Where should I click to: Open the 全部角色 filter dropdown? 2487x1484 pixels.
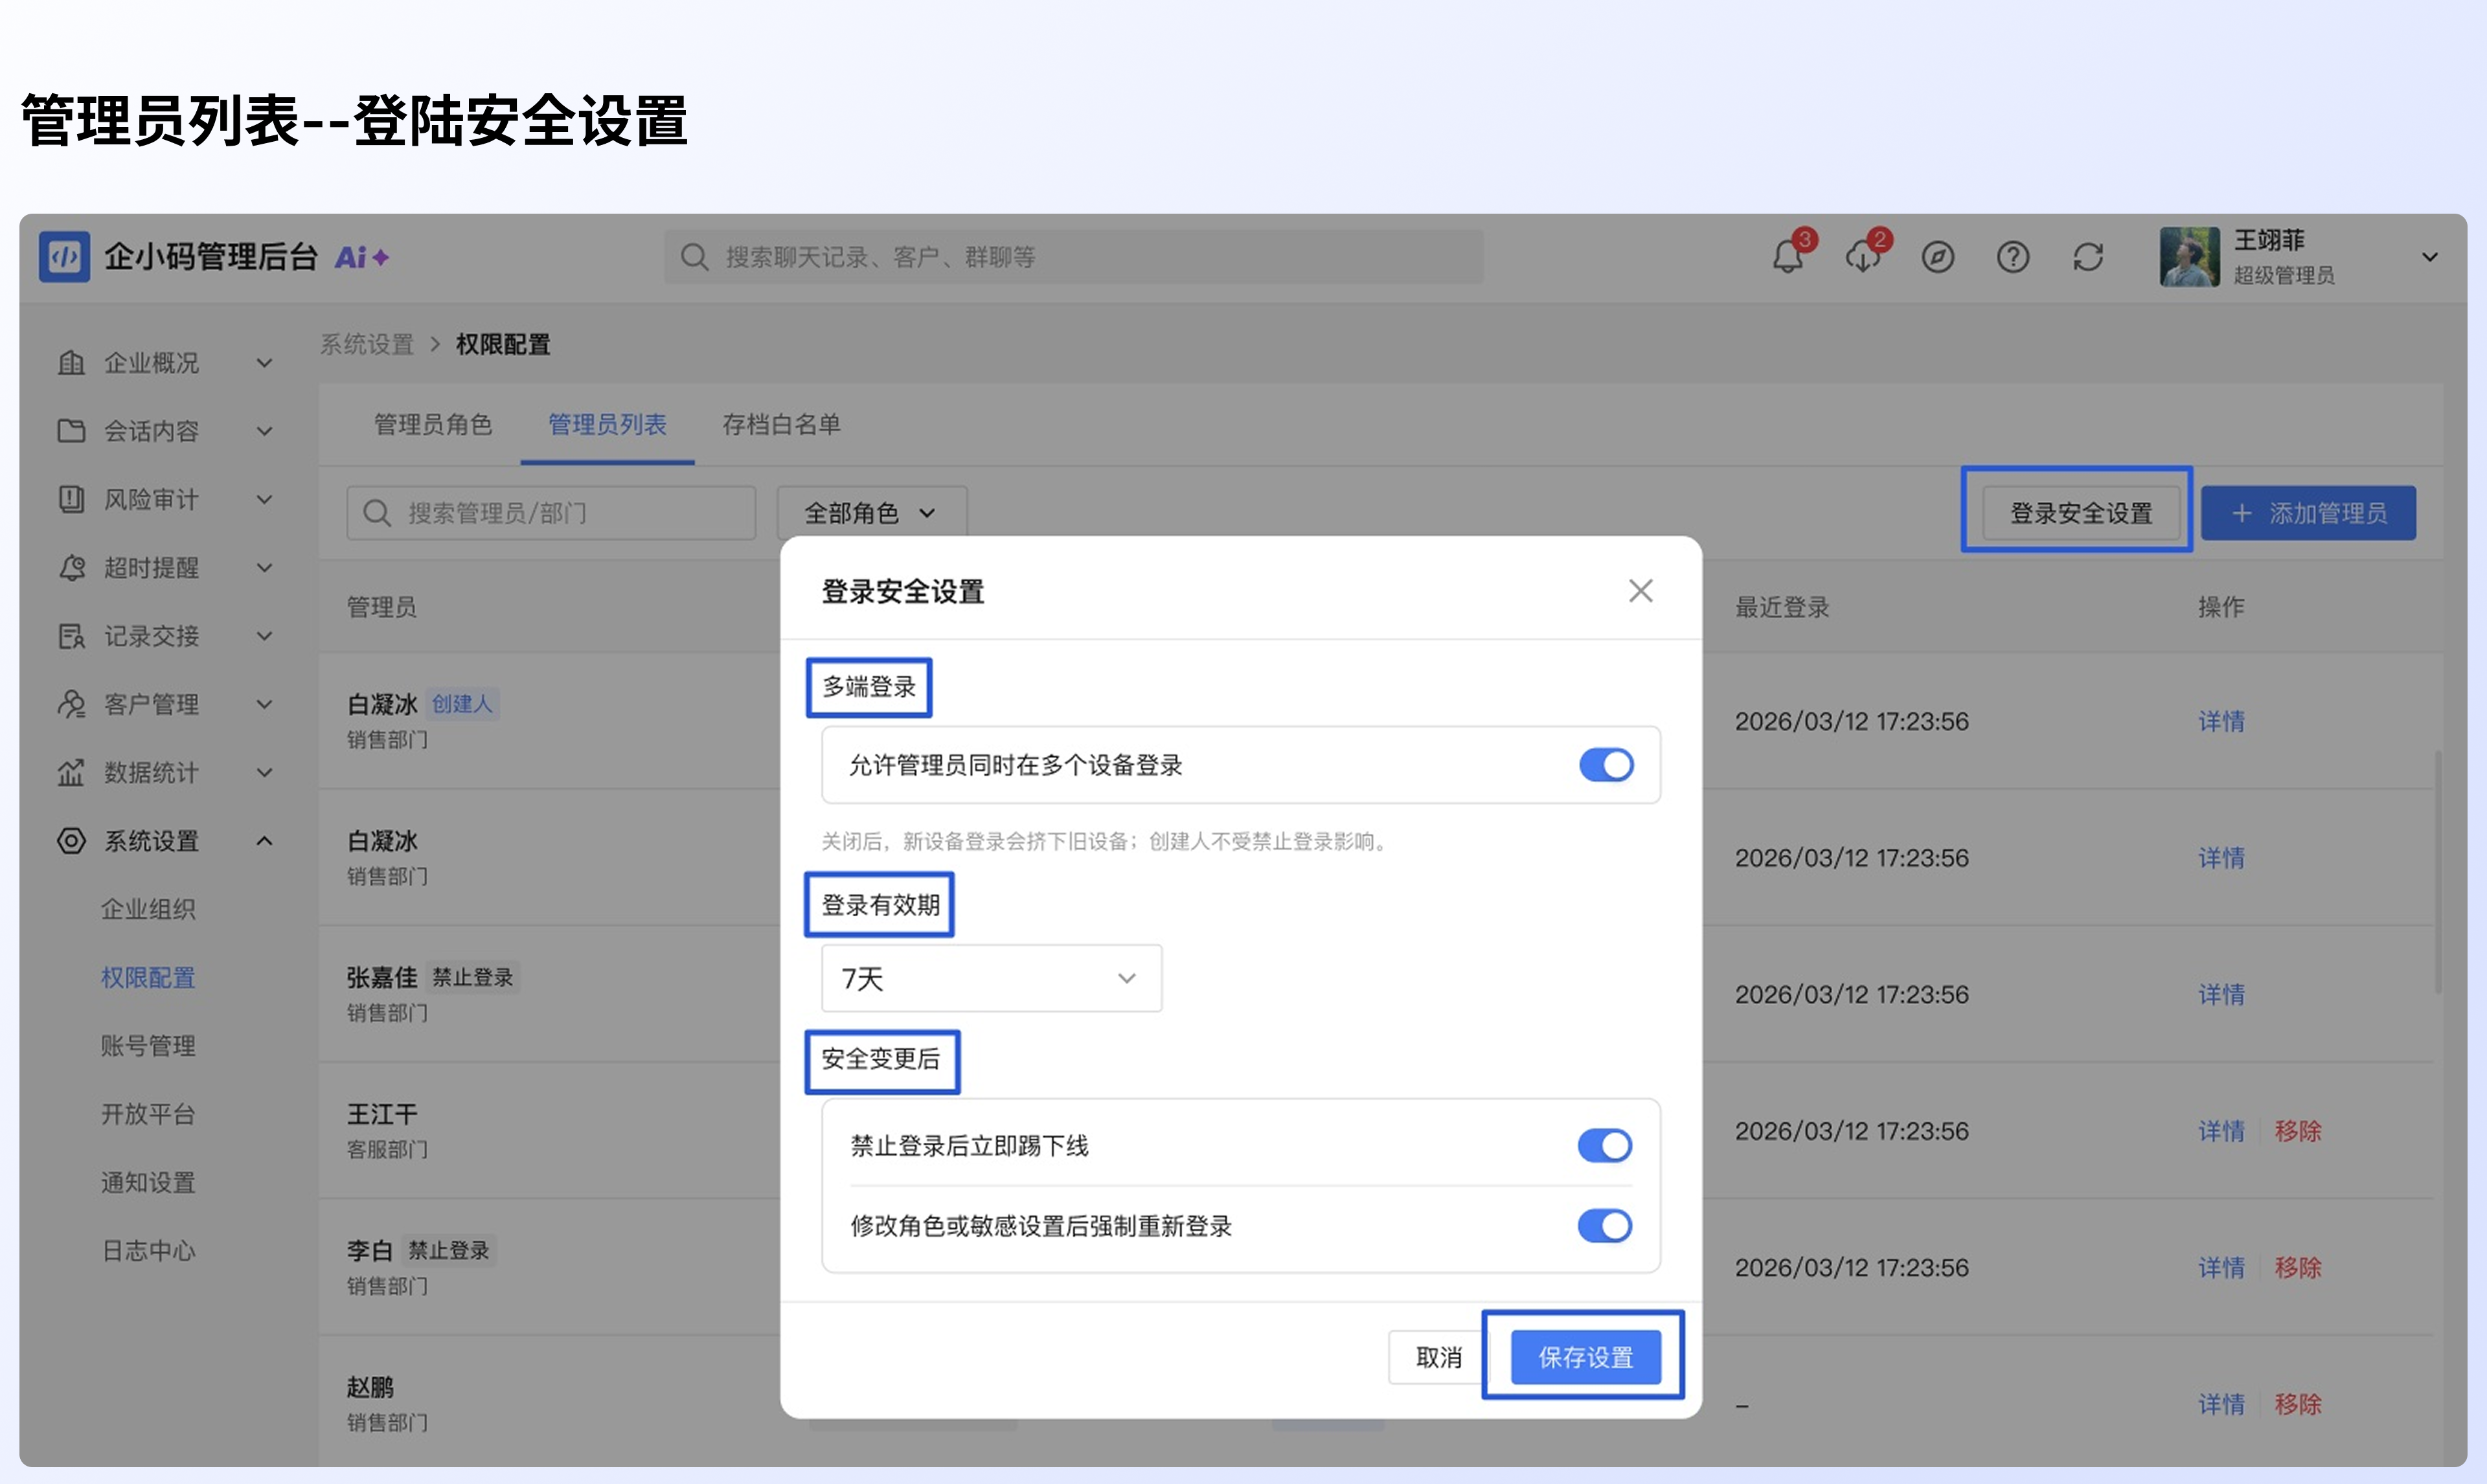click(x=871, y=513)
